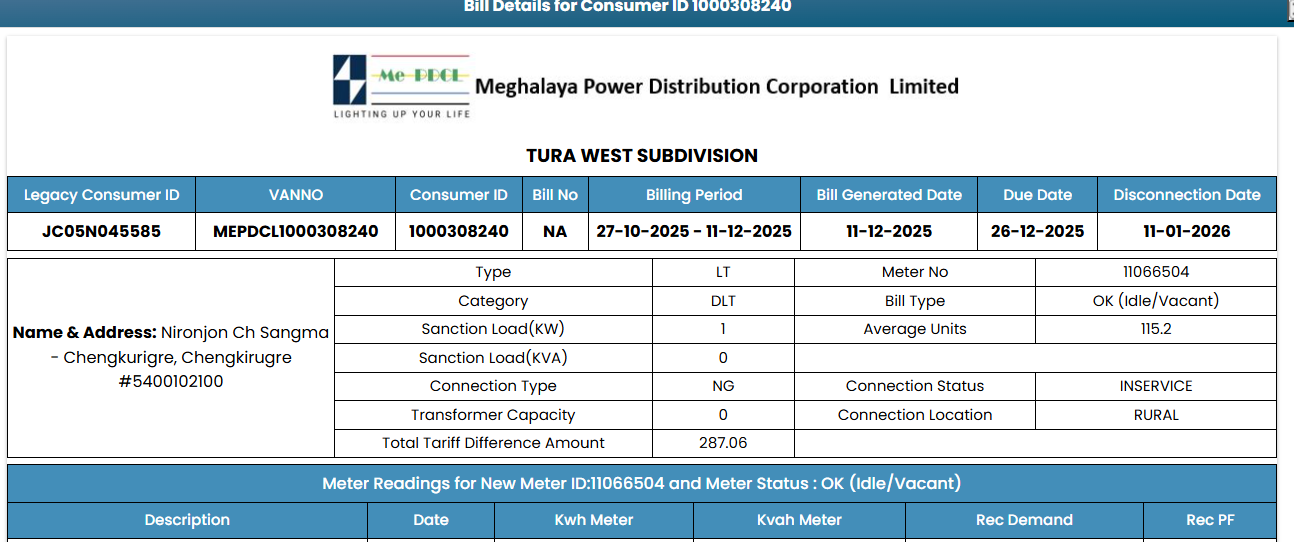Select Bill Type value 'OK (Idle/Vacant)'
This screenshot has height=542, width=1294.
click(x=1156, y=301)
